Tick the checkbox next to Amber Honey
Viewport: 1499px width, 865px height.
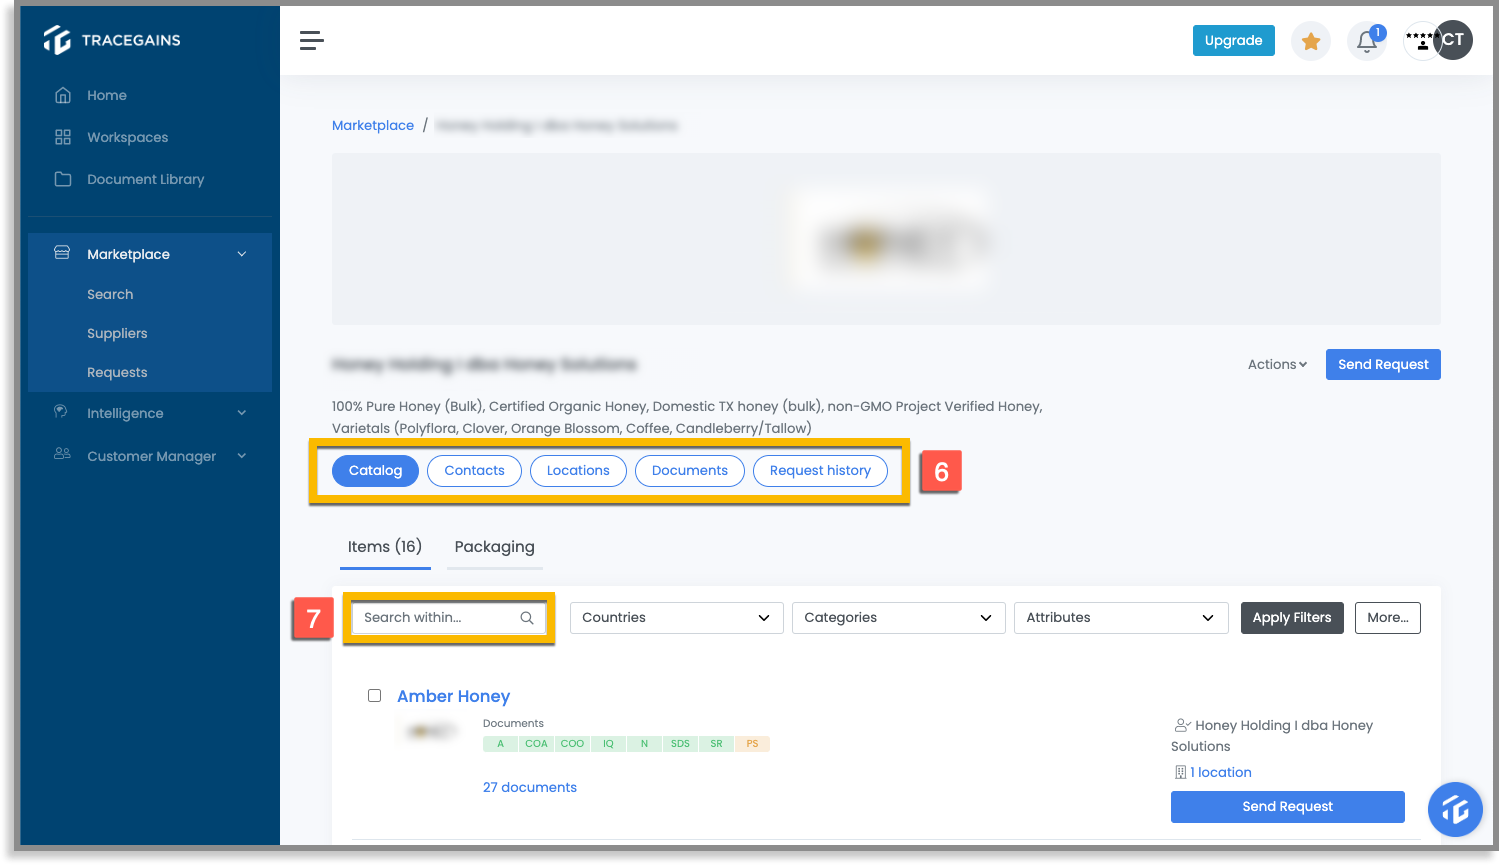tap(374, 695)
